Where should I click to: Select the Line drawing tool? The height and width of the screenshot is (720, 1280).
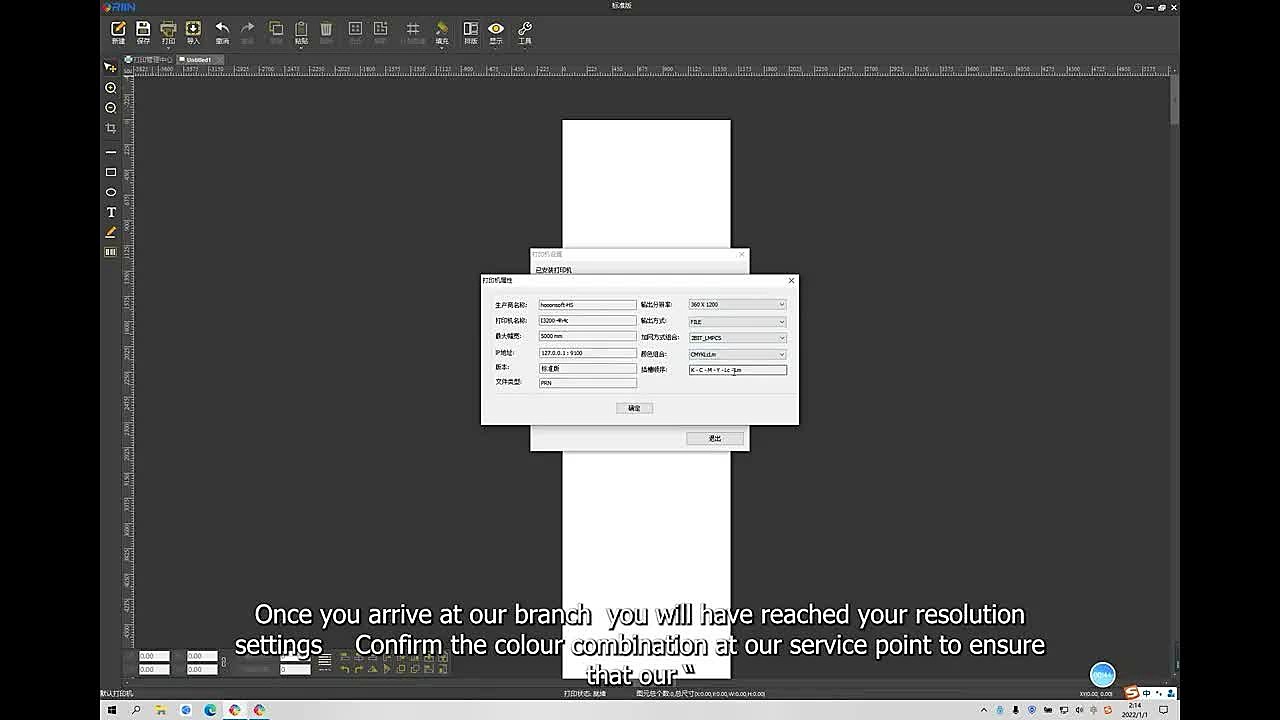(111, 152)
